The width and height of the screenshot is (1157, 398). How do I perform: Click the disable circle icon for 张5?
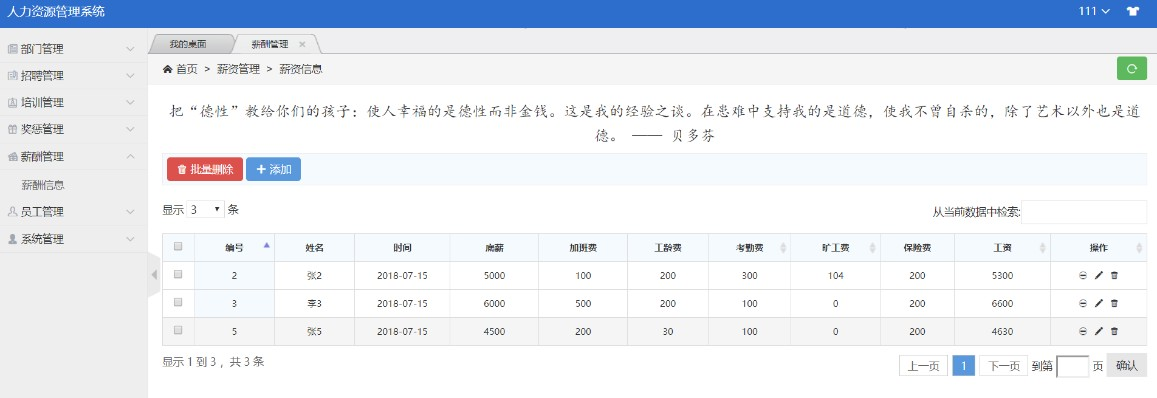pyautogui.click(x=1082, y=332)
